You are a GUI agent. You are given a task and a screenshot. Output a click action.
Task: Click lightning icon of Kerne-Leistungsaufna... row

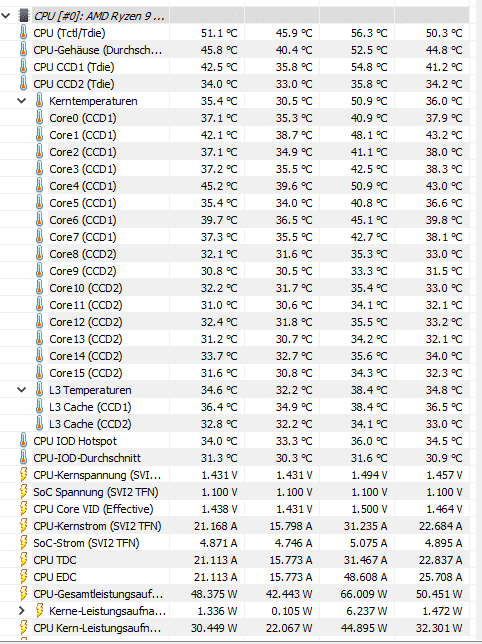tap(39, 611)
